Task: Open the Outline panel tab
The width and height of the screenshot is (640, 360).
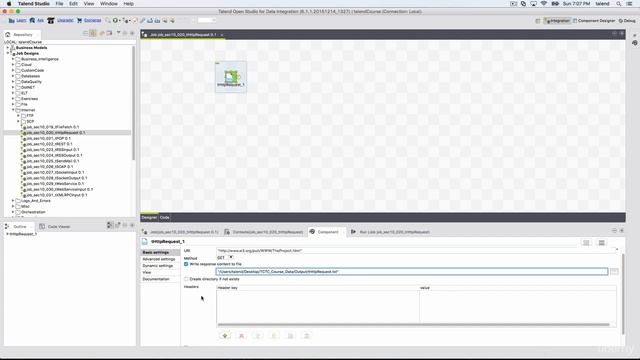Action: 19,227
